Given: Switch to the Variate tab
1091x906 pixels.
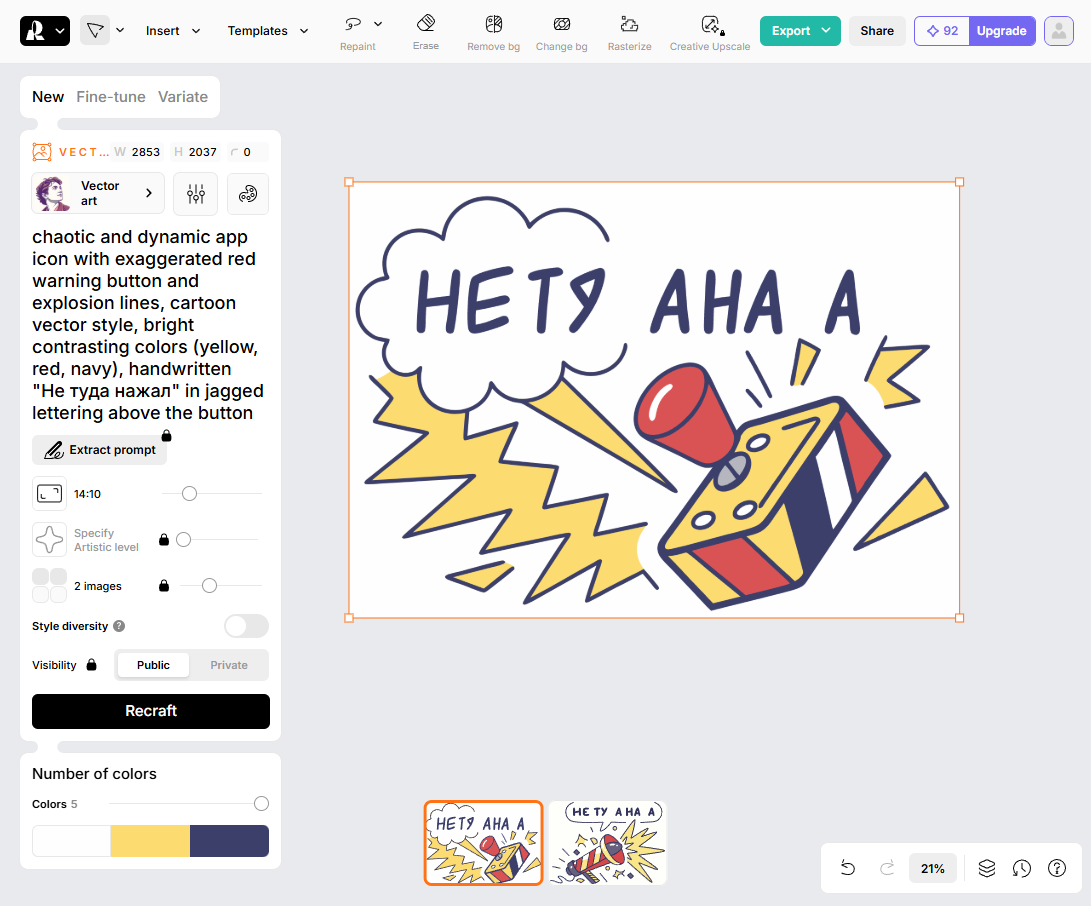Looking at the screenshot, I should 183,97.
